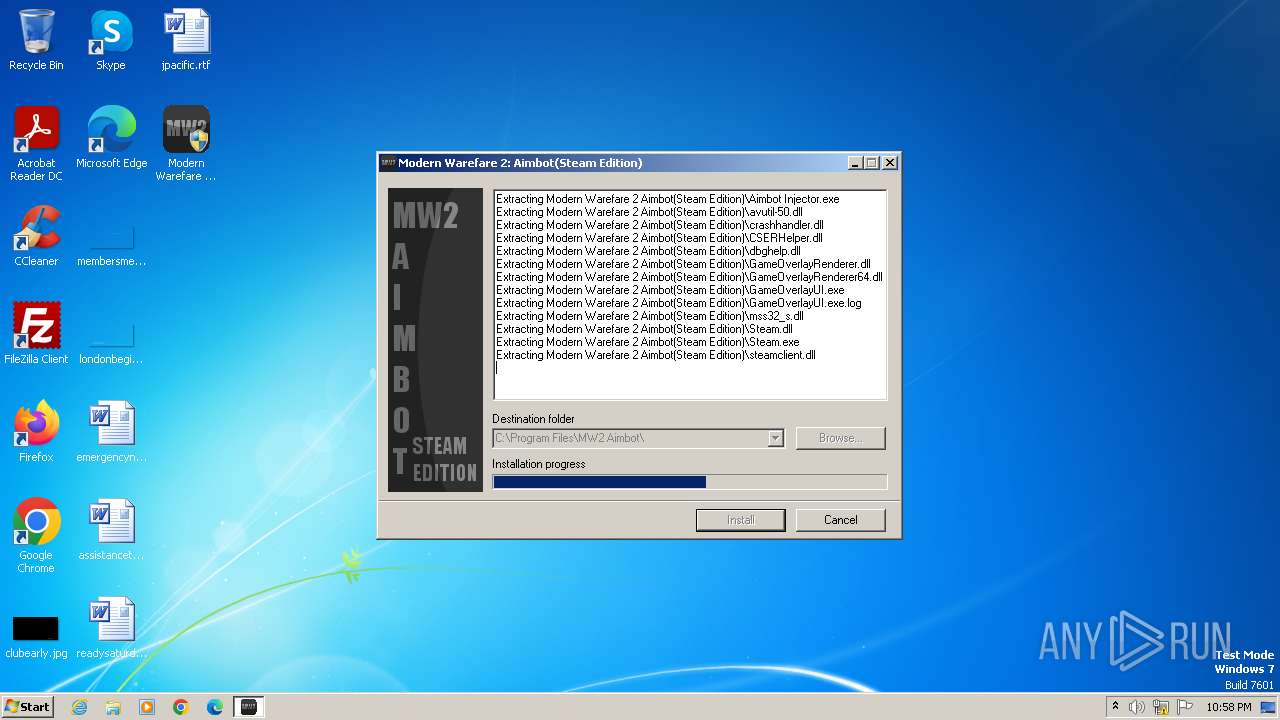Click the 'mss32_s.dll' extraction line
Screen dimensions: 1280x720
click(x=650, y=316)
